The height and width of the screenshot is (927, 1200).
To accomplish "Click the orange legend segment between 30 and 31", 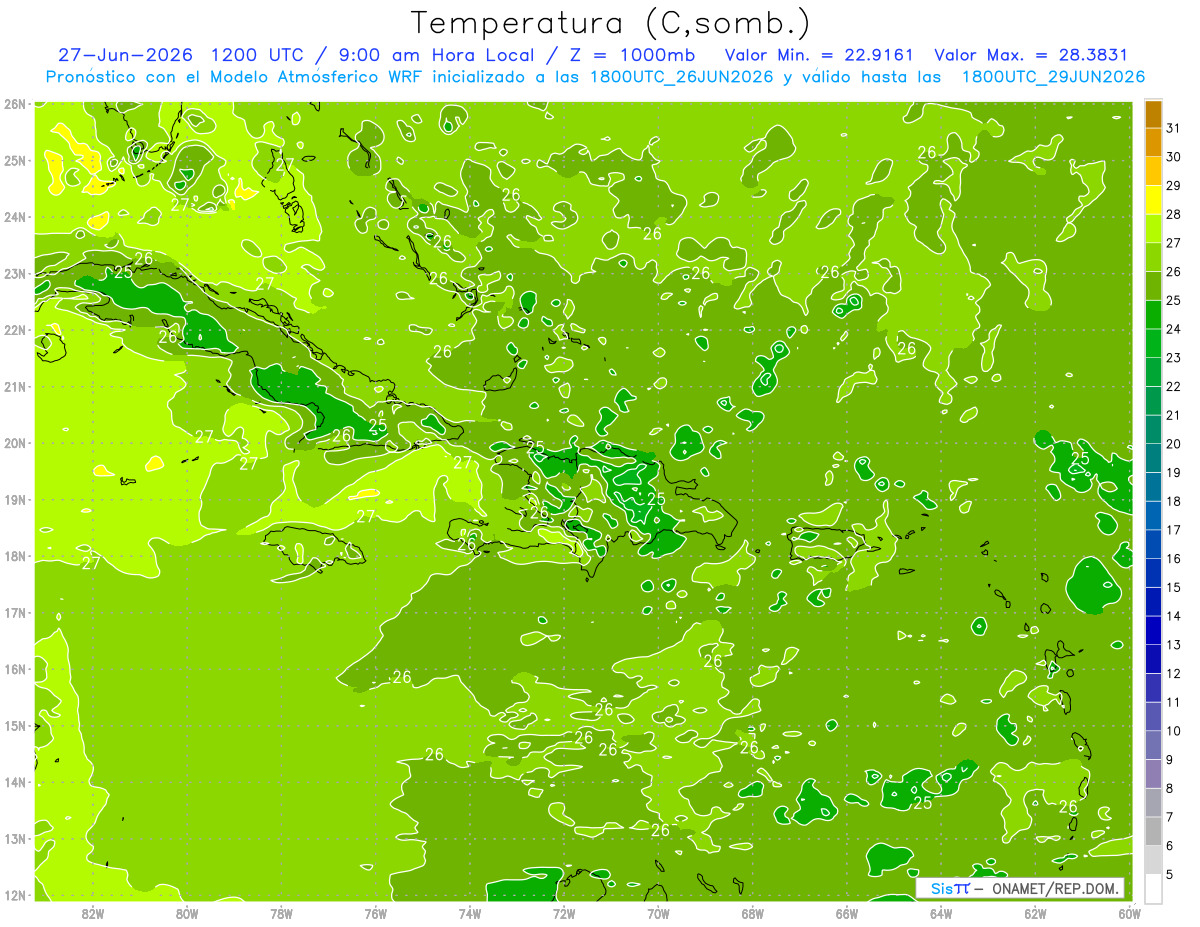I will click(1153, 142).
